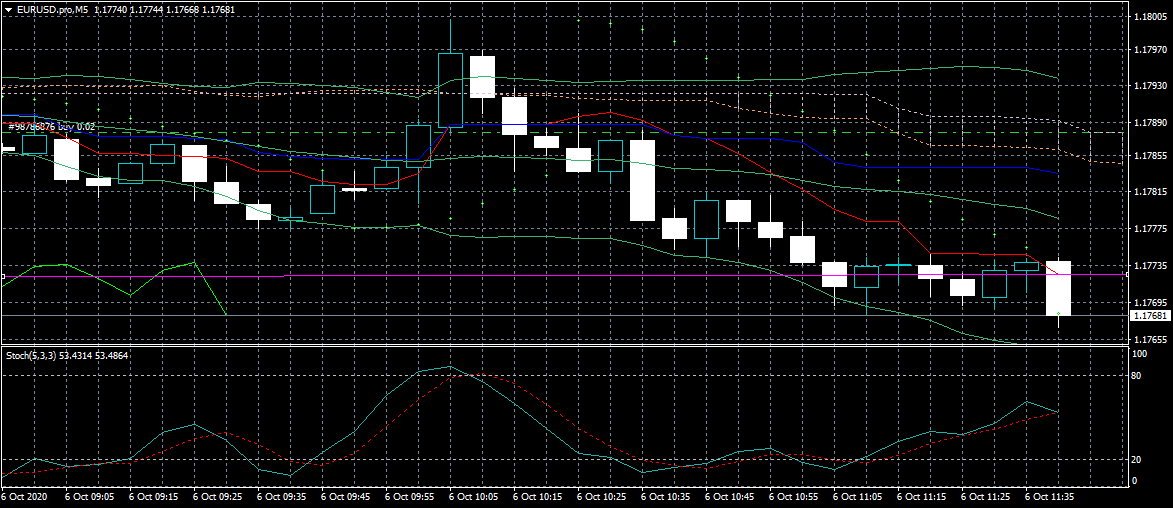Click the 1.18005 price scale label
This screenshot has width=1173, height=508.
pyautogui.click(x=1149, y=17)
